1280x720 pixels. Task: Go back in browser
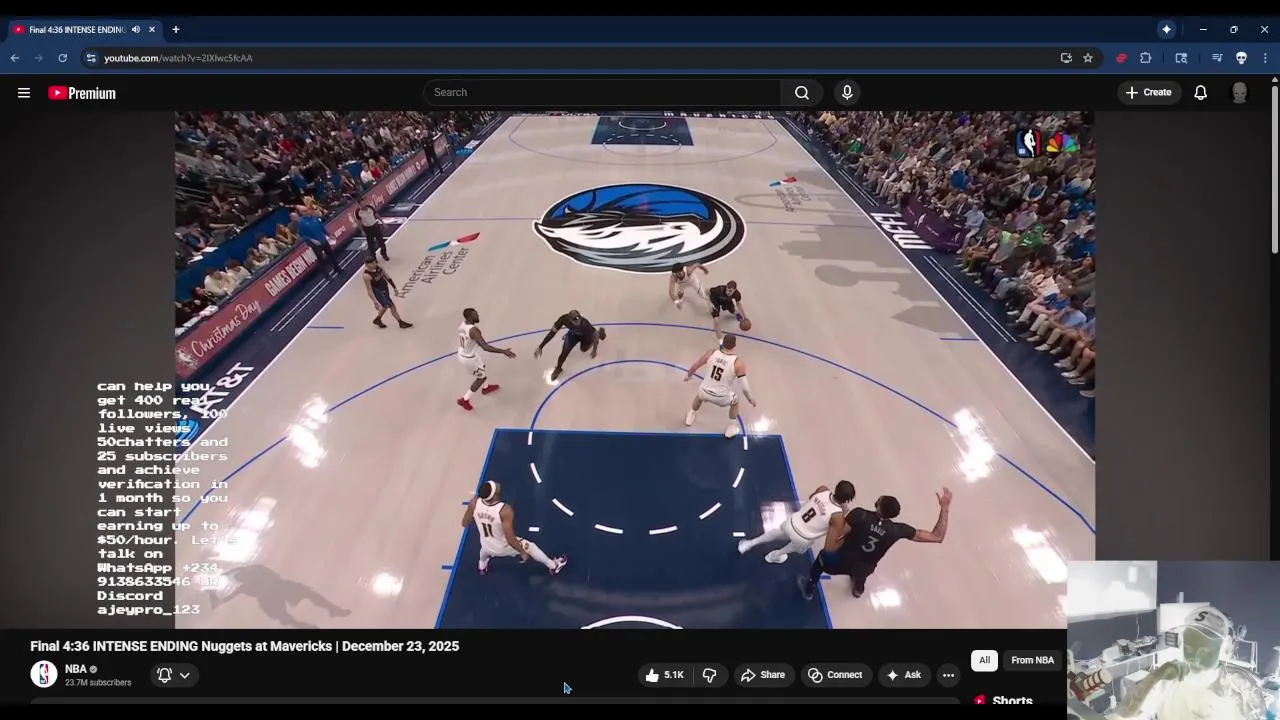[x=15, y=58]
